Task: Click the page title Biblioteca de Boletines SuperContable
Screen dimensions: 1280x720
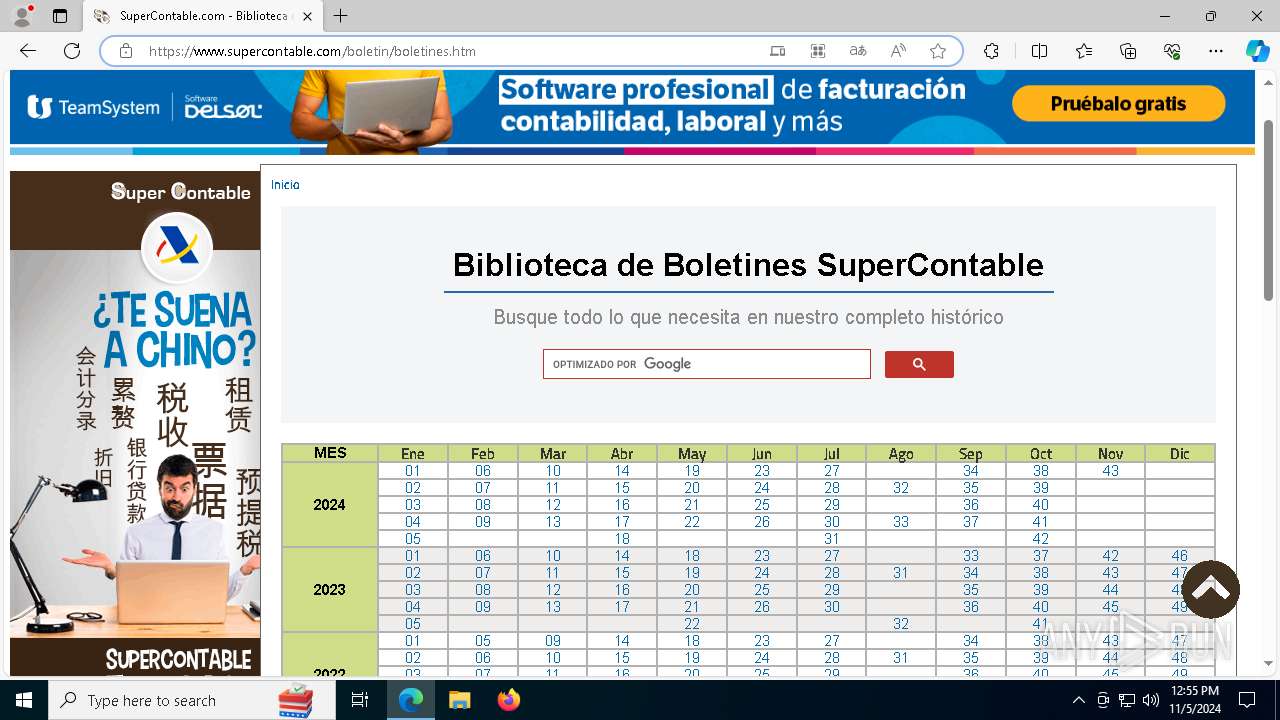Action: (x=748, y=265)
